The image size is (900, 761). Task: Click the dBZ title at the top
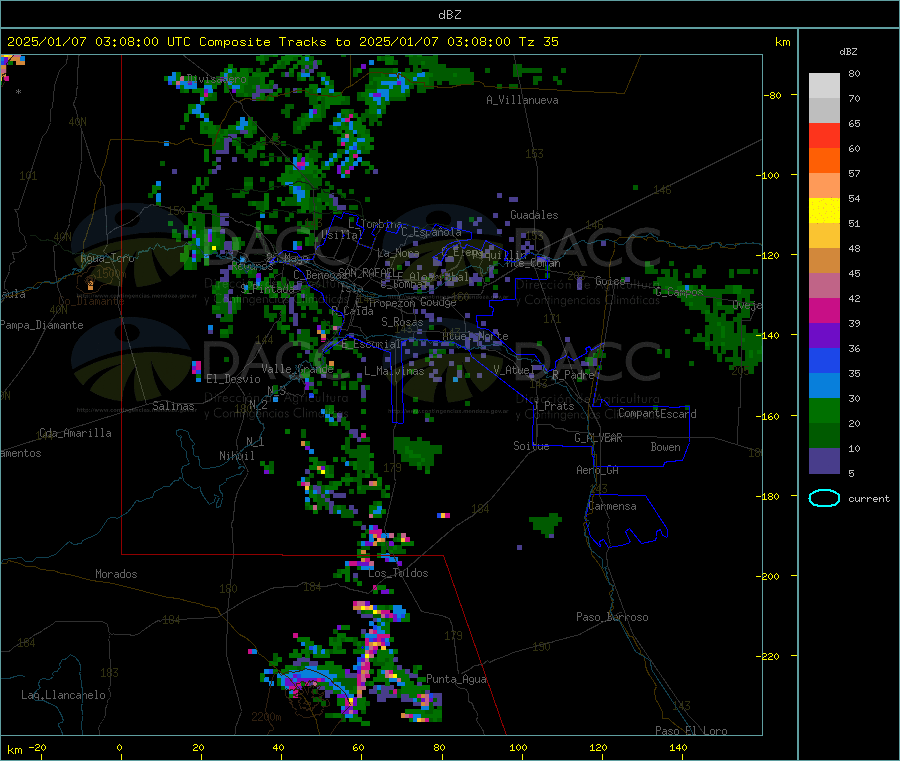[449, 15]
